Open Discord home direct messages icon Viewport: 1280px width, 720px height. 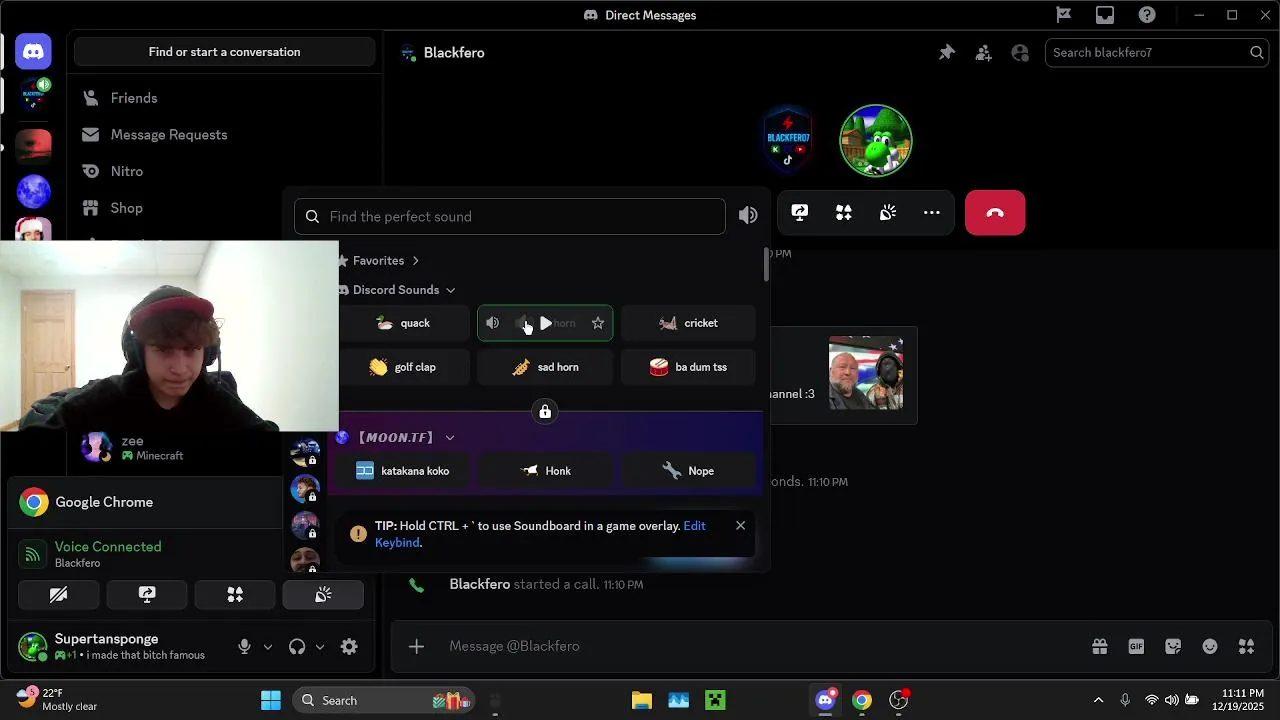pos(33,51)
